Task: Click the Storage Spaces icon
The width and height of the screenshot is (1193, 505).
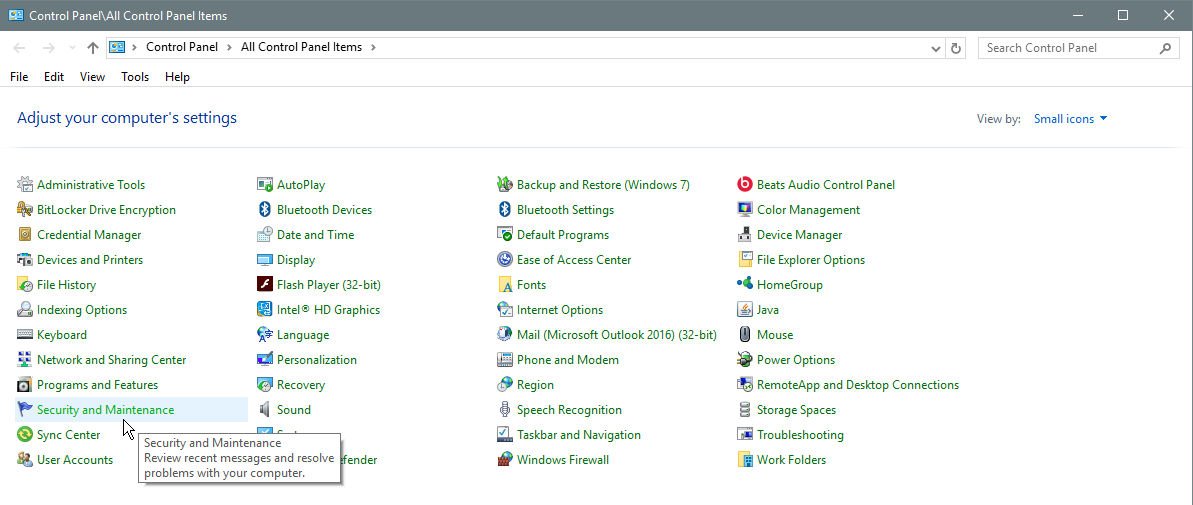Action: coord(745,410)
